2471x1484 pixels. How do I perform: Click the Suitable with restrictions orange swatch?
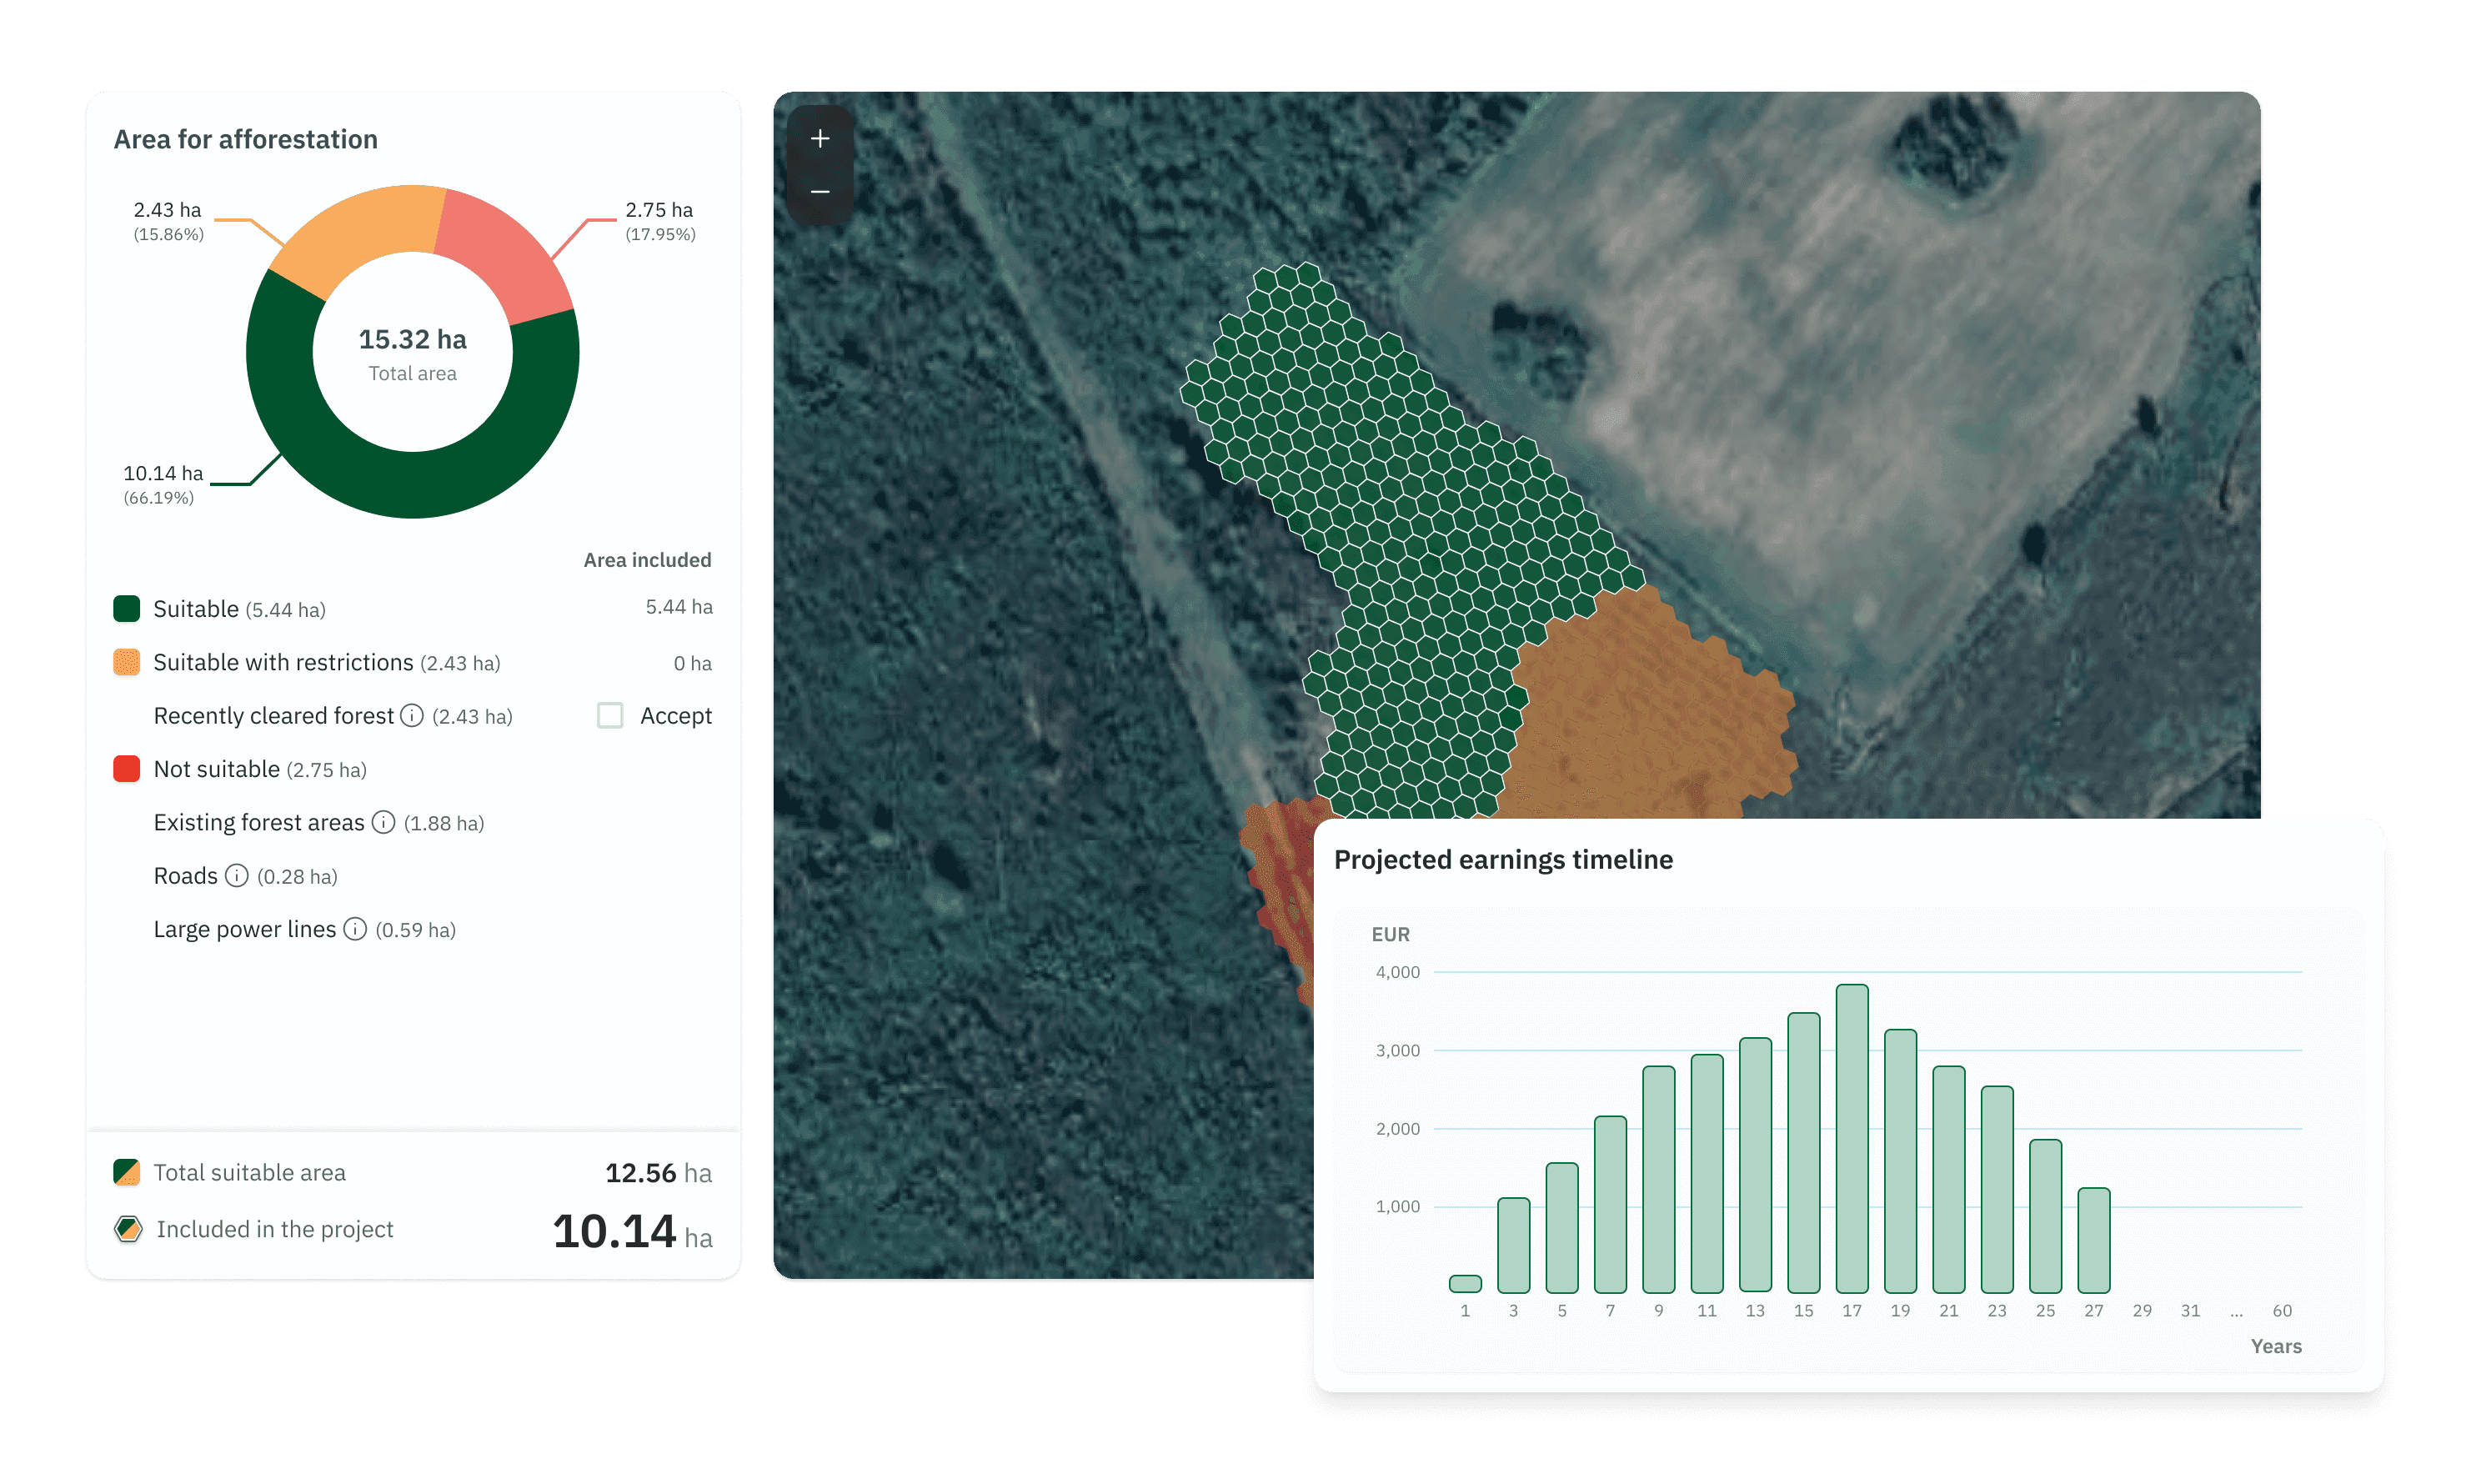pos(127,662)
